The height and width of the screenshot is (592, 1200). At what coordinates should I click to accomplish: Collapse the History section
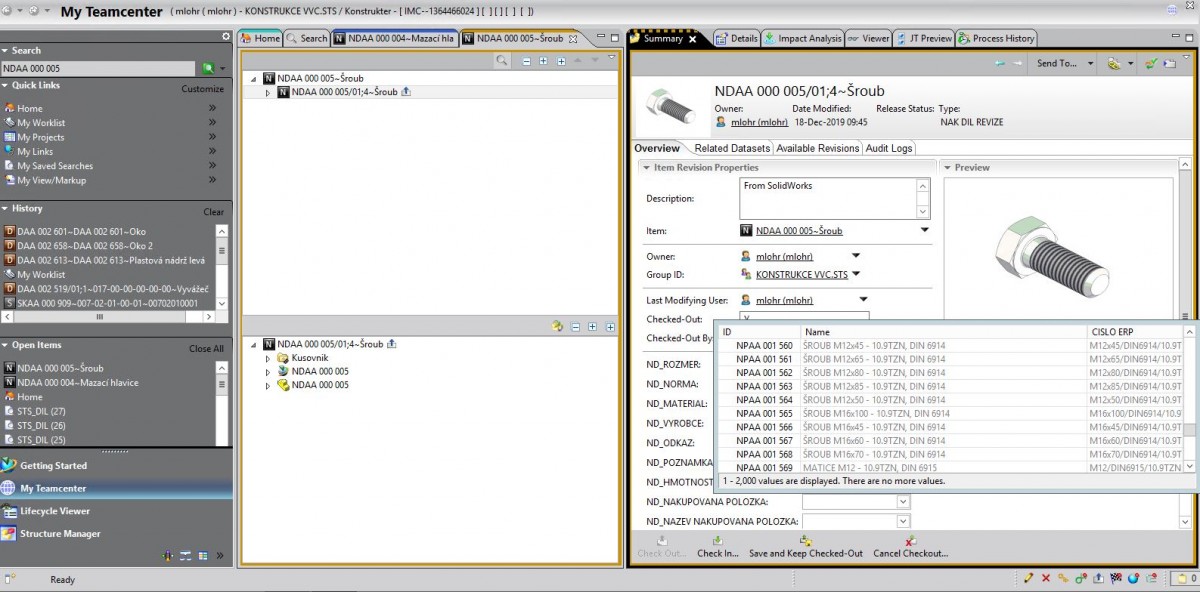pyautogui.click(x=5, y=209)
